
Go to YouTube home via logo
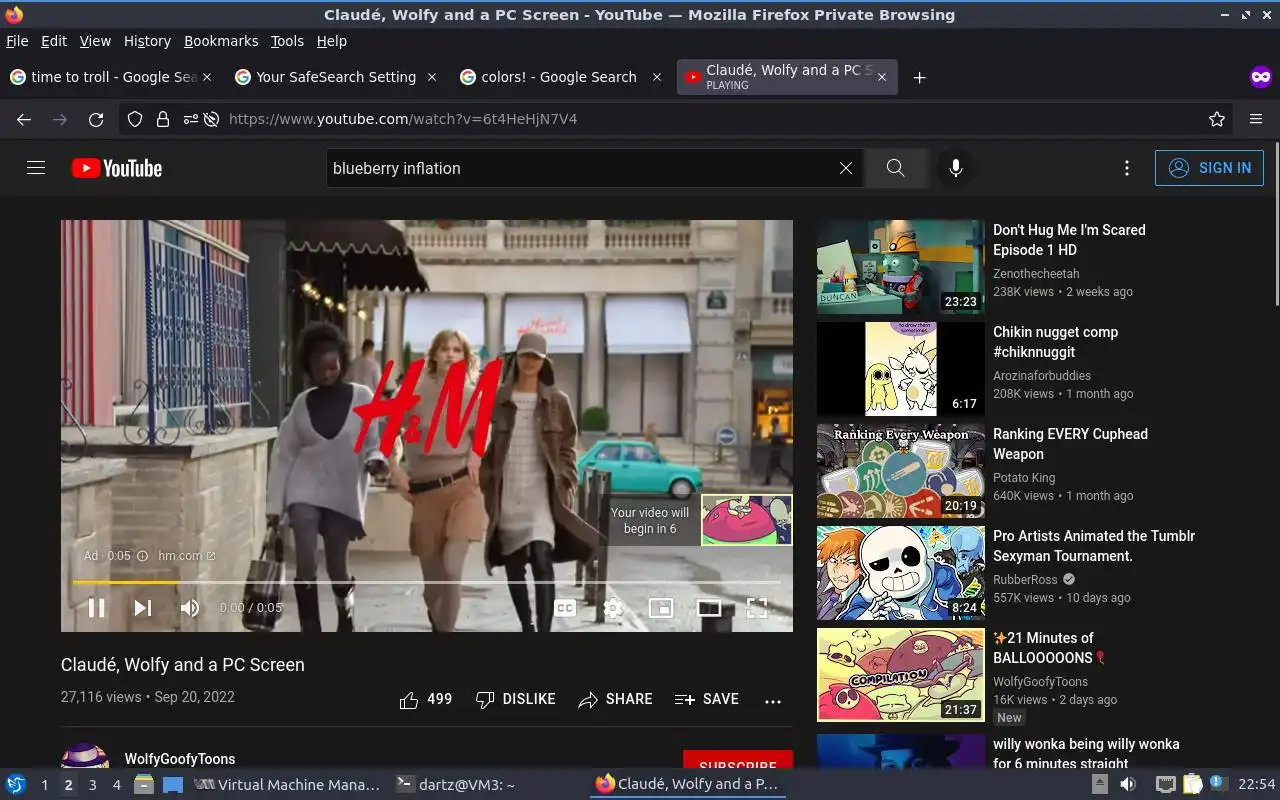(117, 168)
